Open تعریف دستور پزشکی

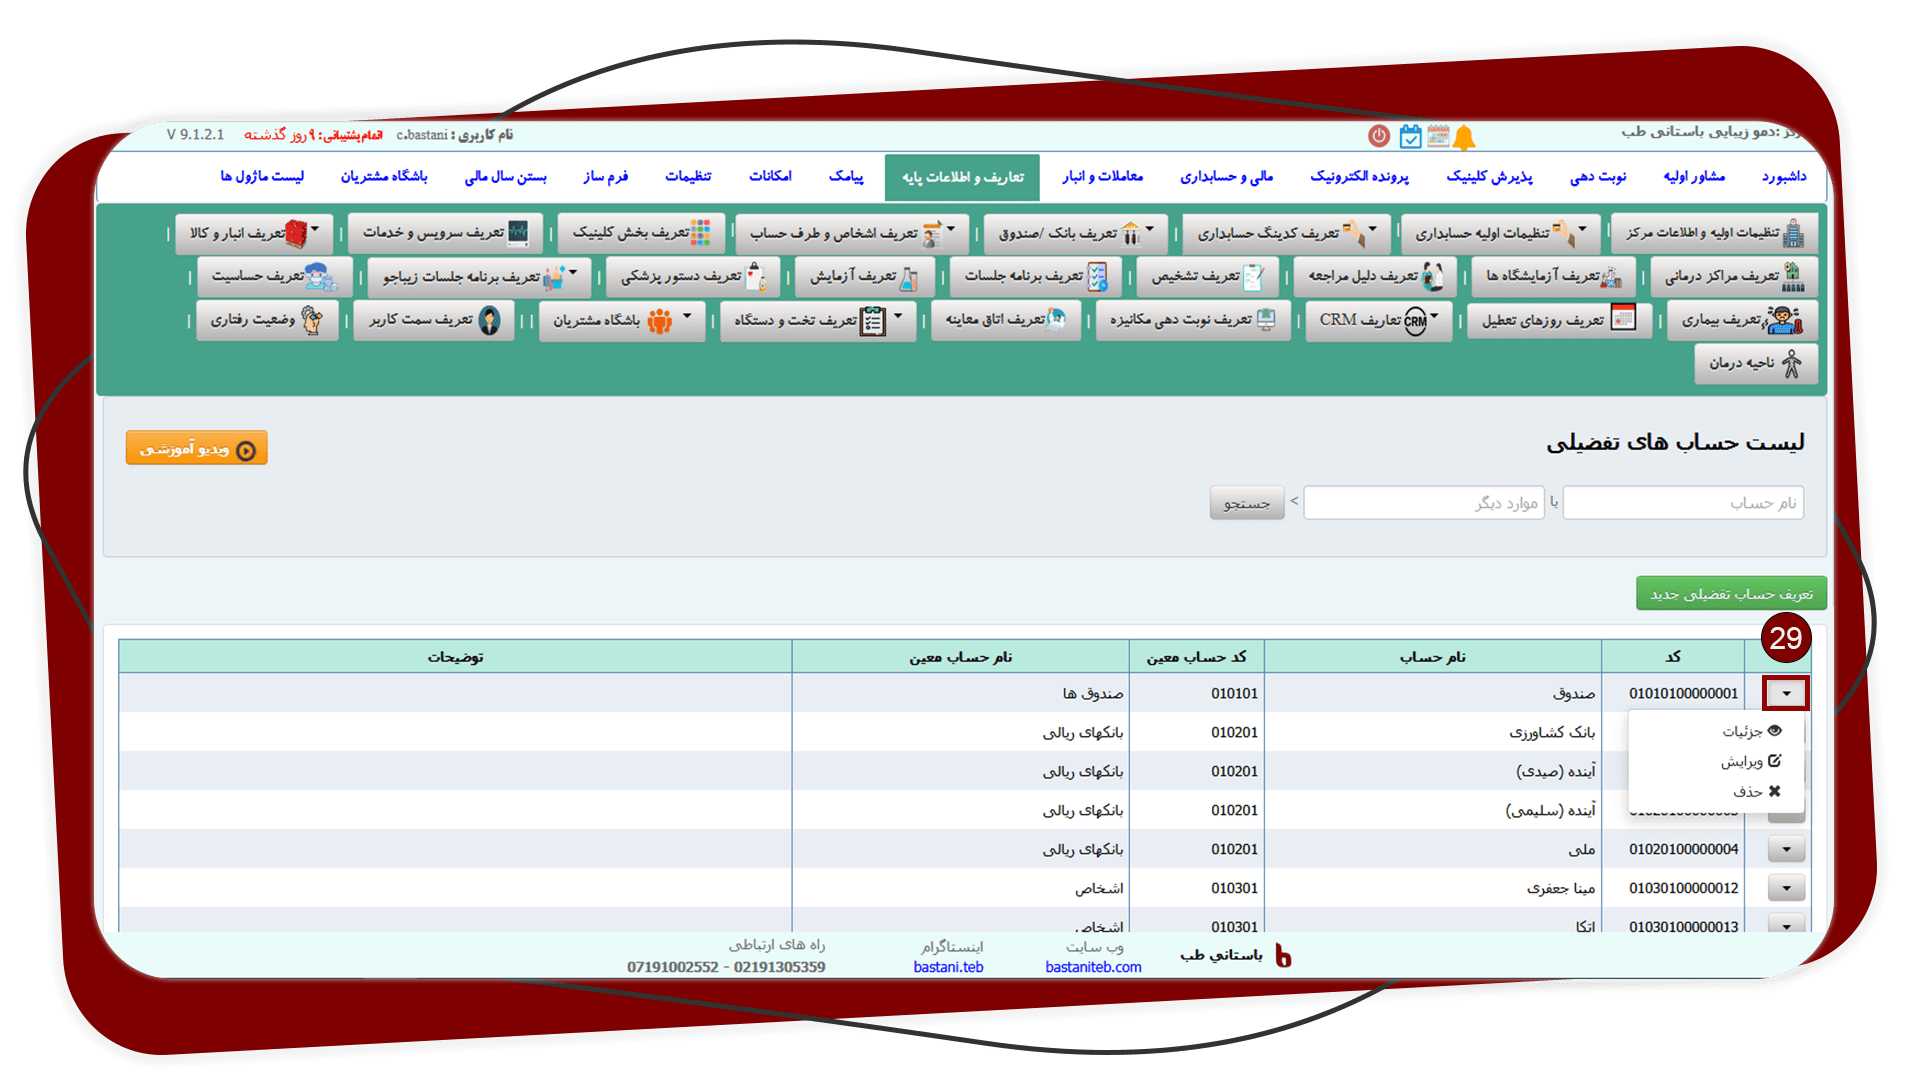(x=693, y=276)
